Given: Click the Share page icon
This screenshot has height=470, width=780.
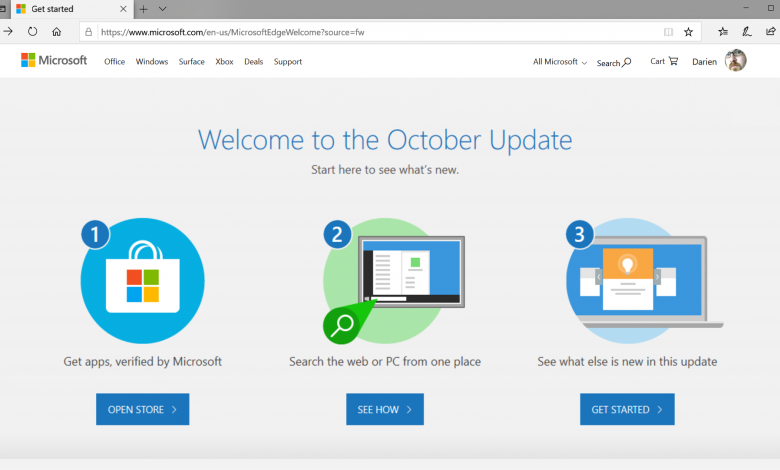Looking at the screenshot, I should tap(771, 32).
